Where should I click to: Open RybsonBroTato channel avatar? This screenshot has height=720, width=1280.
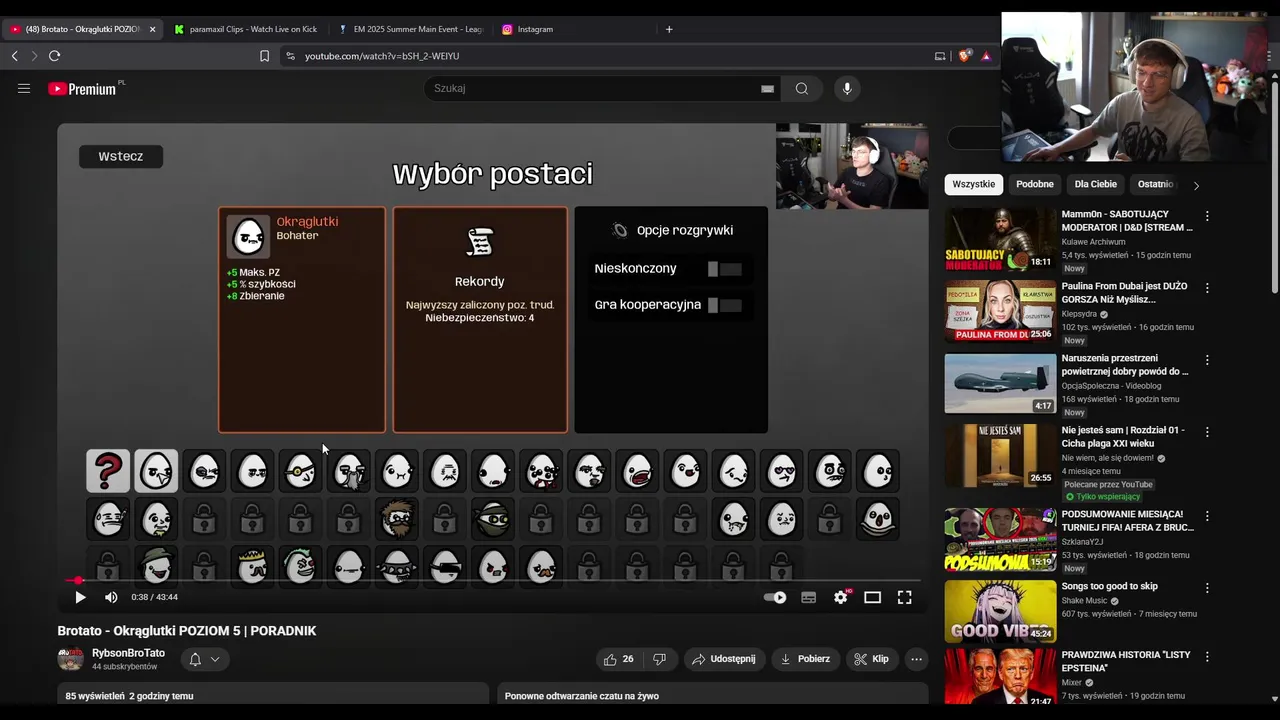click(70, 659)
